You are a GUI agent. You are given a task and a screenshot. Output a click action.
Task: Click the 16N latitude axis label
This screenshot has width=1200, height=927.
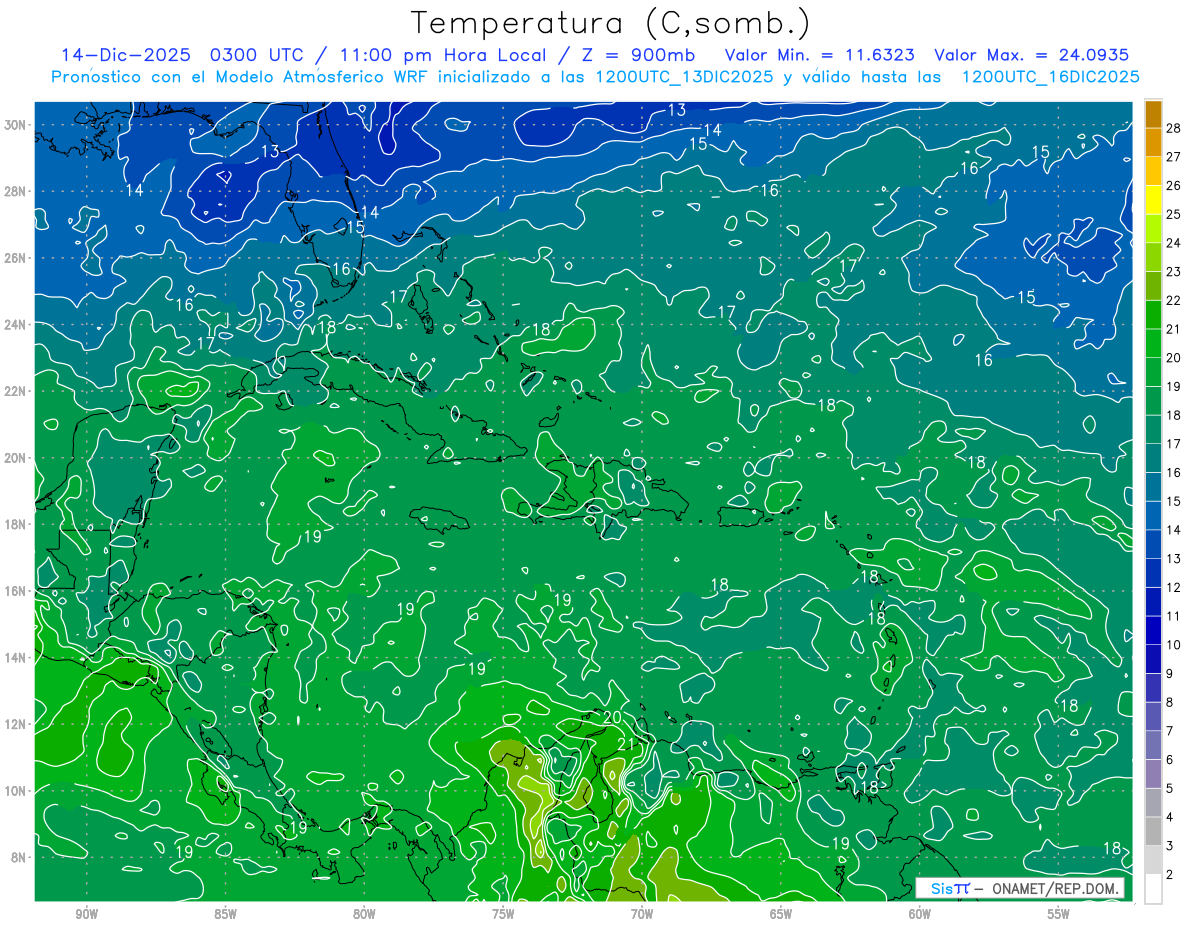coord(17,591)
